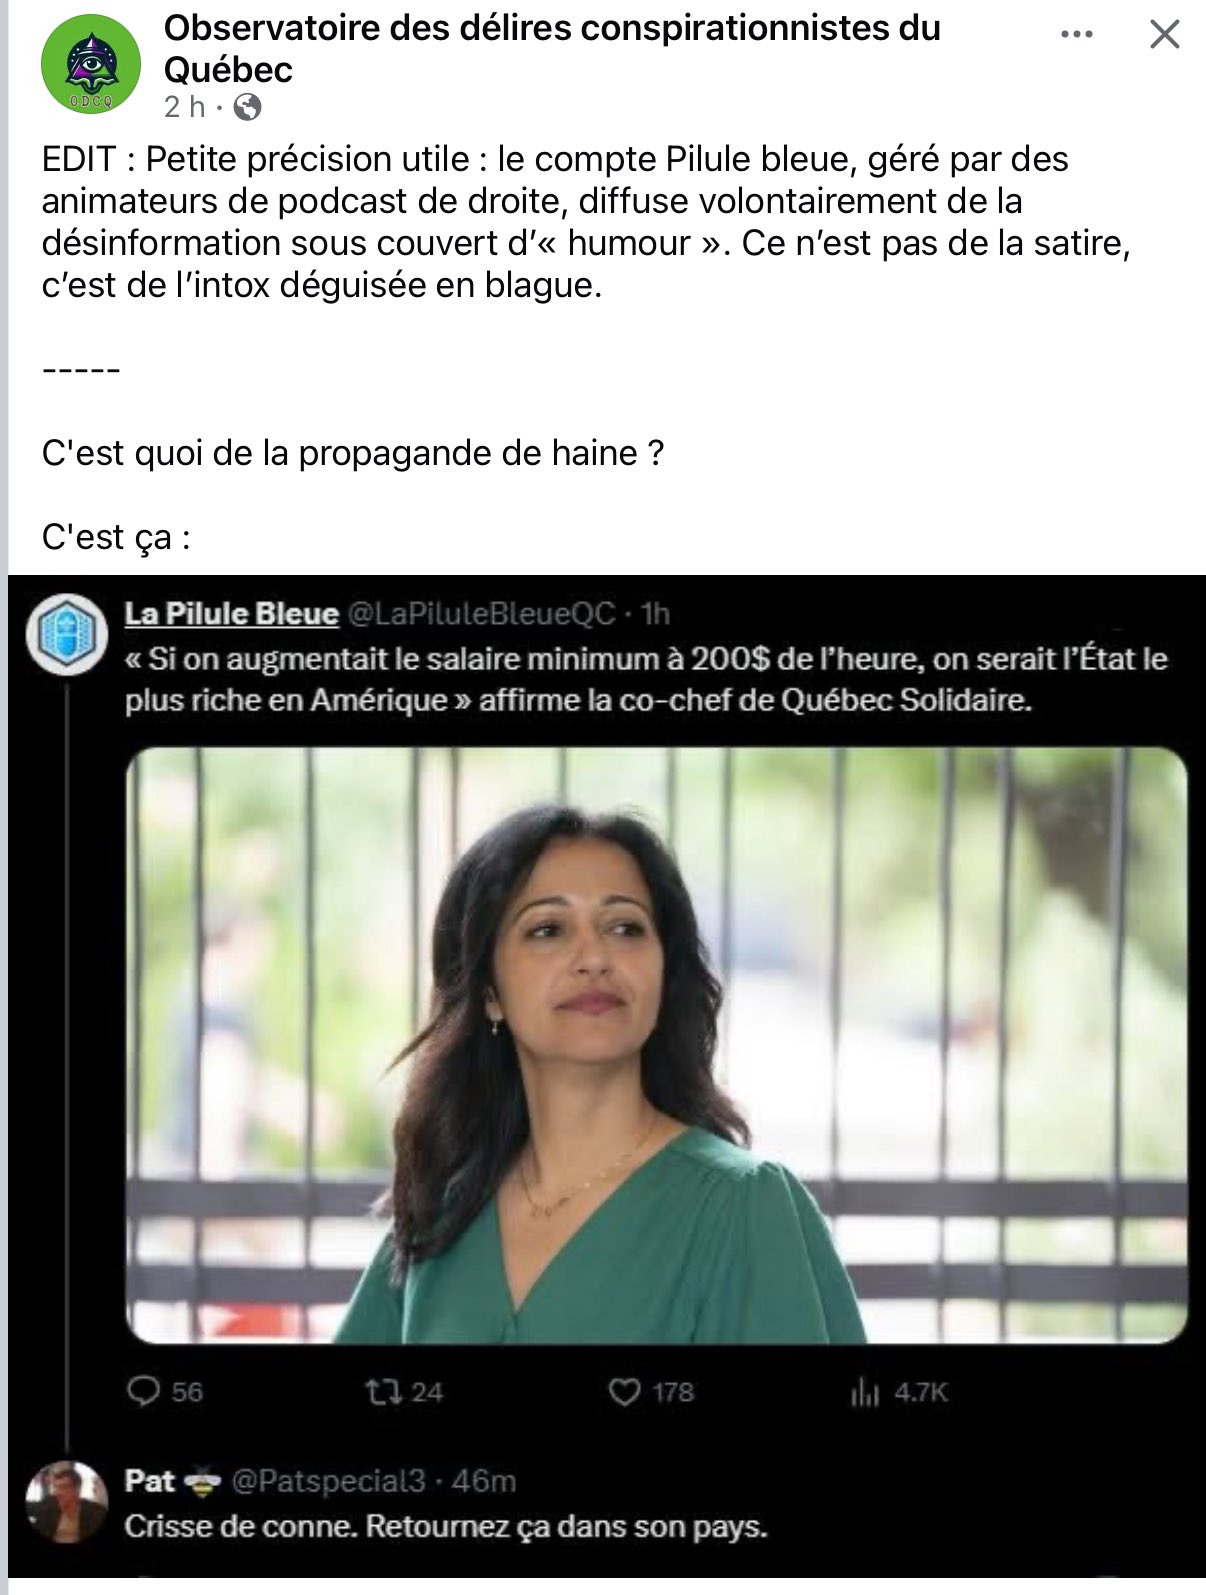The image size is (1206, 1595).
Task: Click the public globe audience icon
Action: tap(247, 107)
